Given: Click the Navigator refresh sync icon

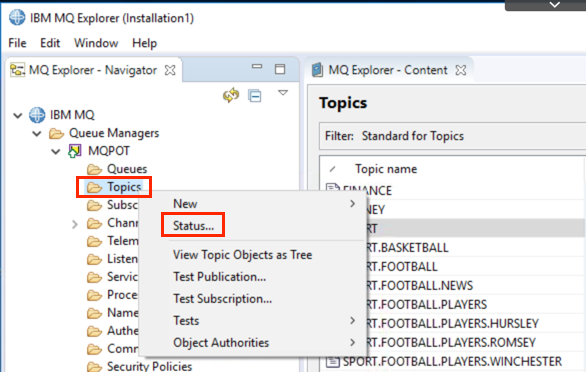Looking at the screenshot, I should (231, 95).
